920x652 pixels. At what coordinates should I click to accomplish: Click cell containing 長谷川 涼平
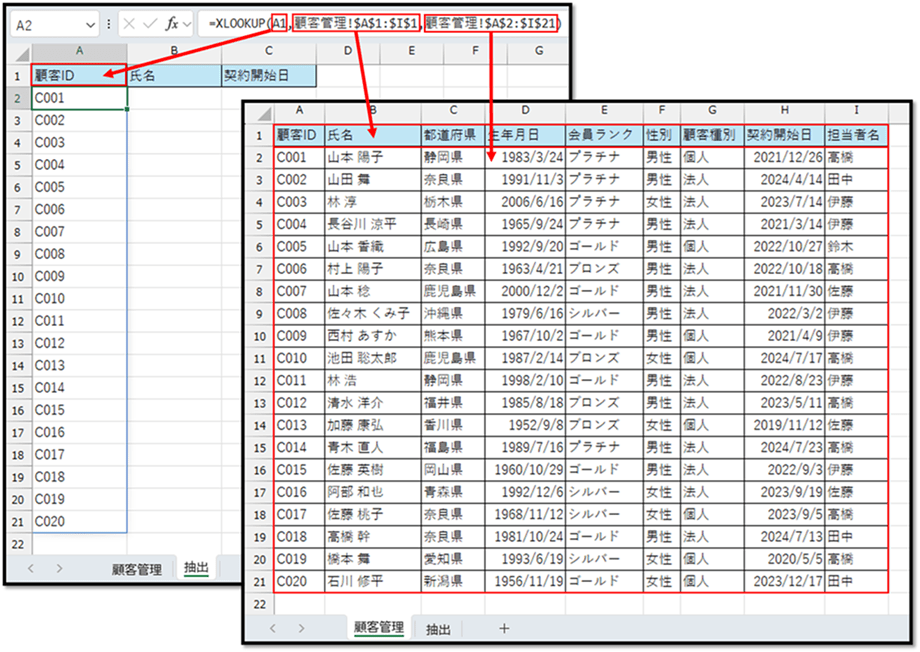click(372, 224)
